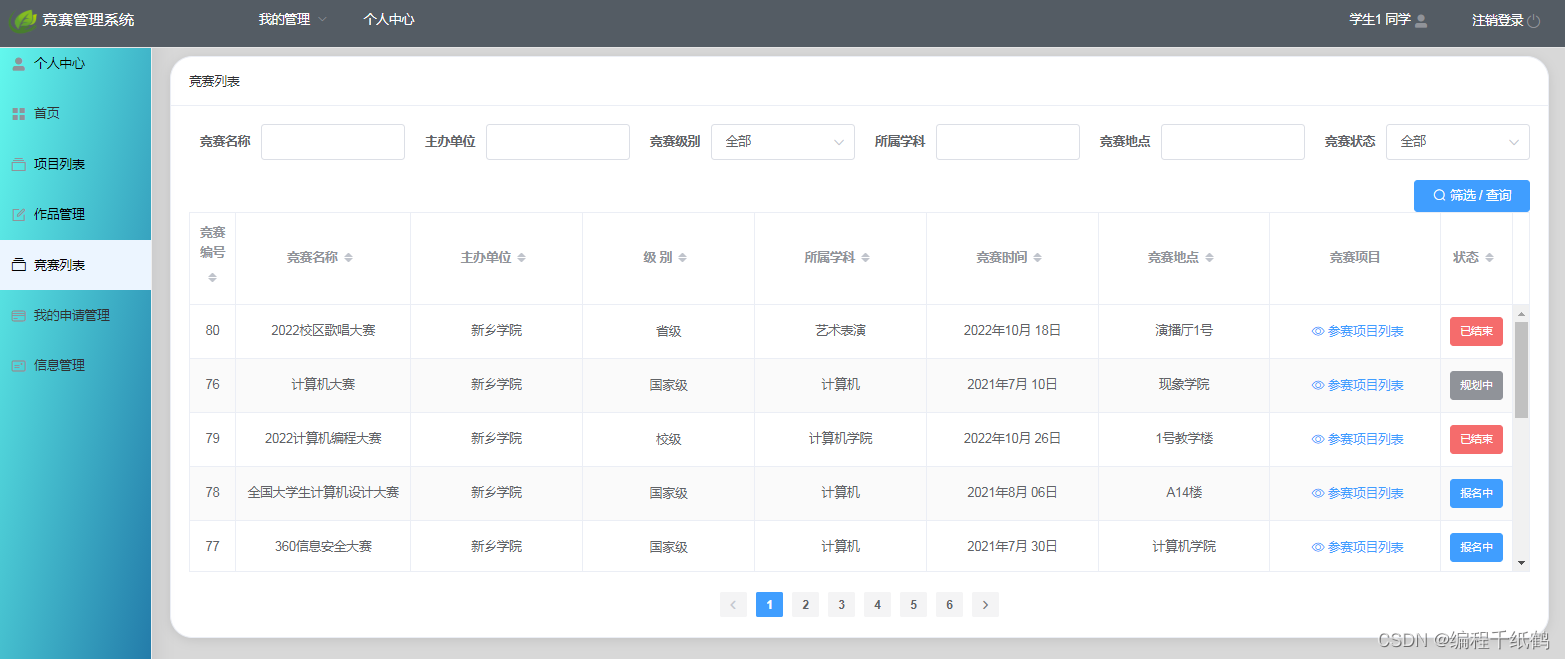This screenshot has width=1565, height=659.
Task: Click the 规划中 status badge for 计算机大赛
Action: [1476, 384]
